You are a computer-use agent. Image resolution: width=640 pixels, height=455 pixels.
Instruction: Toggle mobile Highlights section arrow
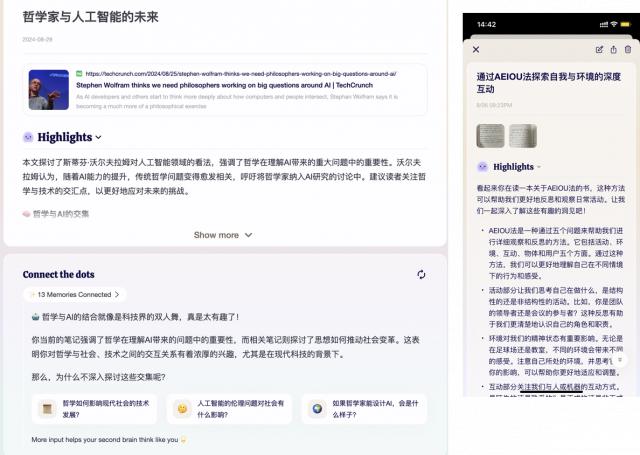pos(540,167)
